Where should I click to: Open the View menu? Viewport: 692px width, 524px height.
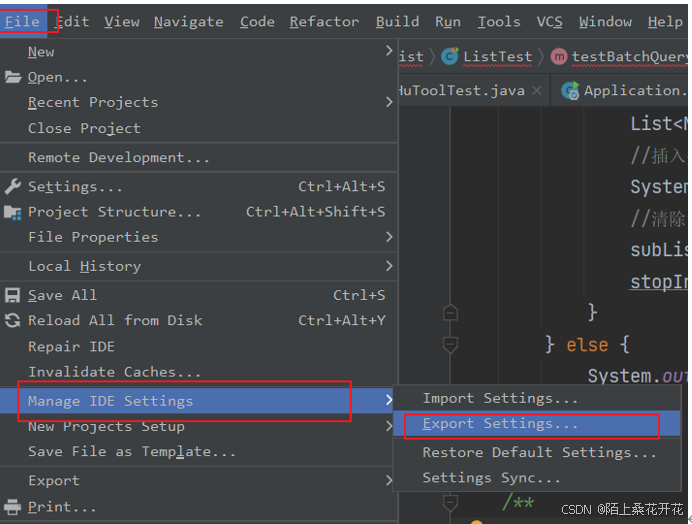pyautogui.click(x=122, y=21)
